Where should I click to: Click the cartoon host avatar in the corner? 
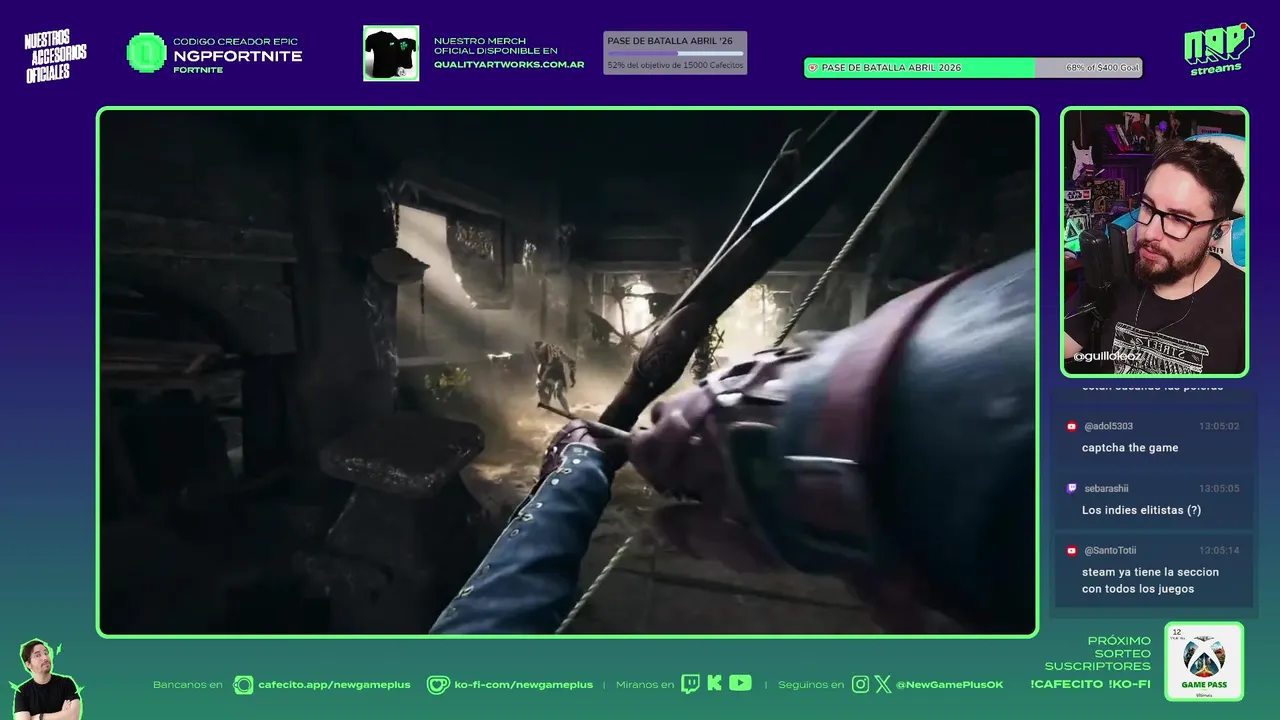[45, 679]
